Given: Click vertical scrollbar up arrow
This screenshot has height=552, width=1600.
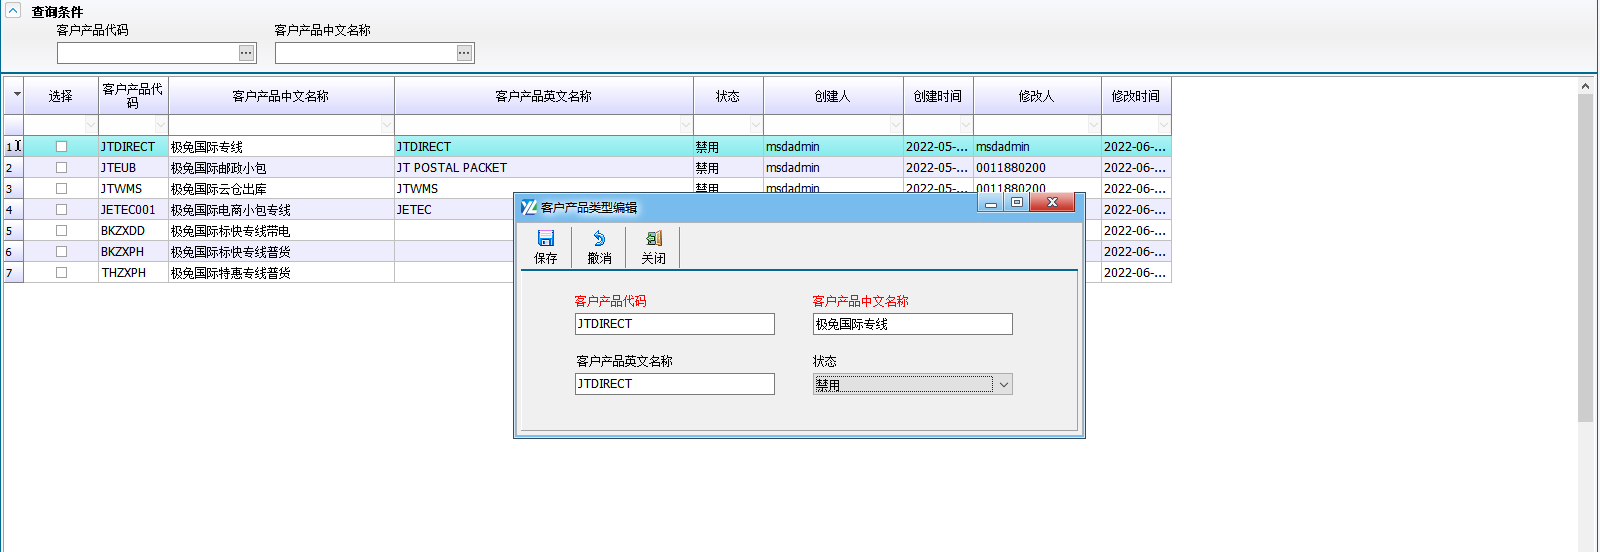Looking at the screenshot, I should pos(1586,87).
